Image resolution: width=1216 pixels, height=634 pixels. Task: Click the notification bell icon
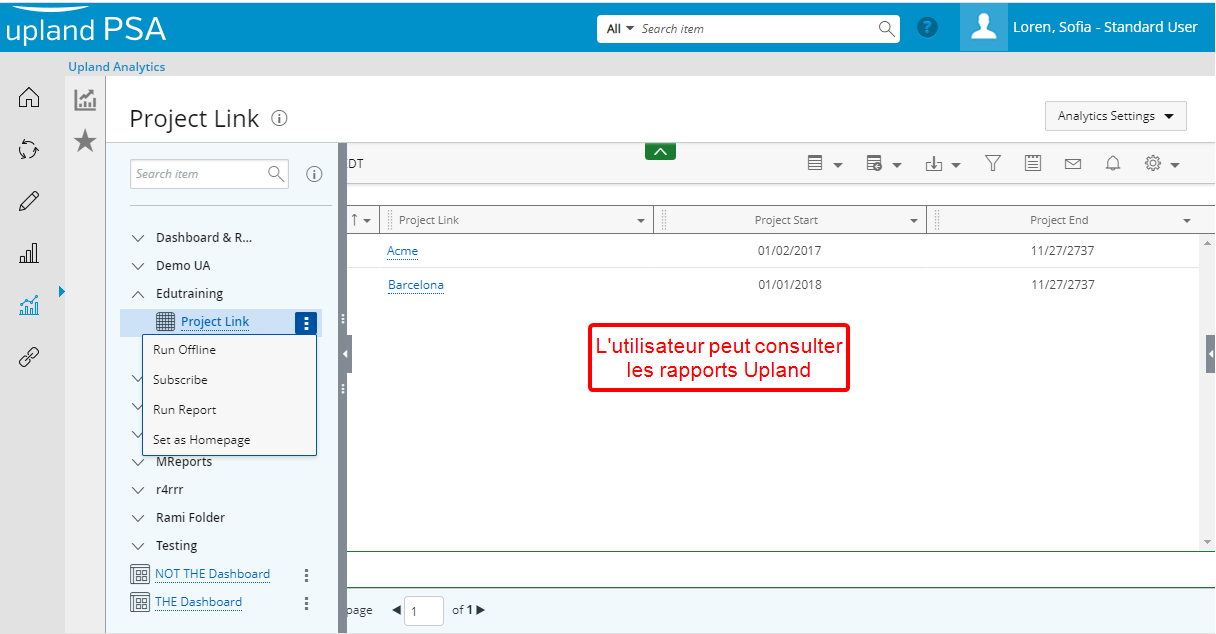1112,164
